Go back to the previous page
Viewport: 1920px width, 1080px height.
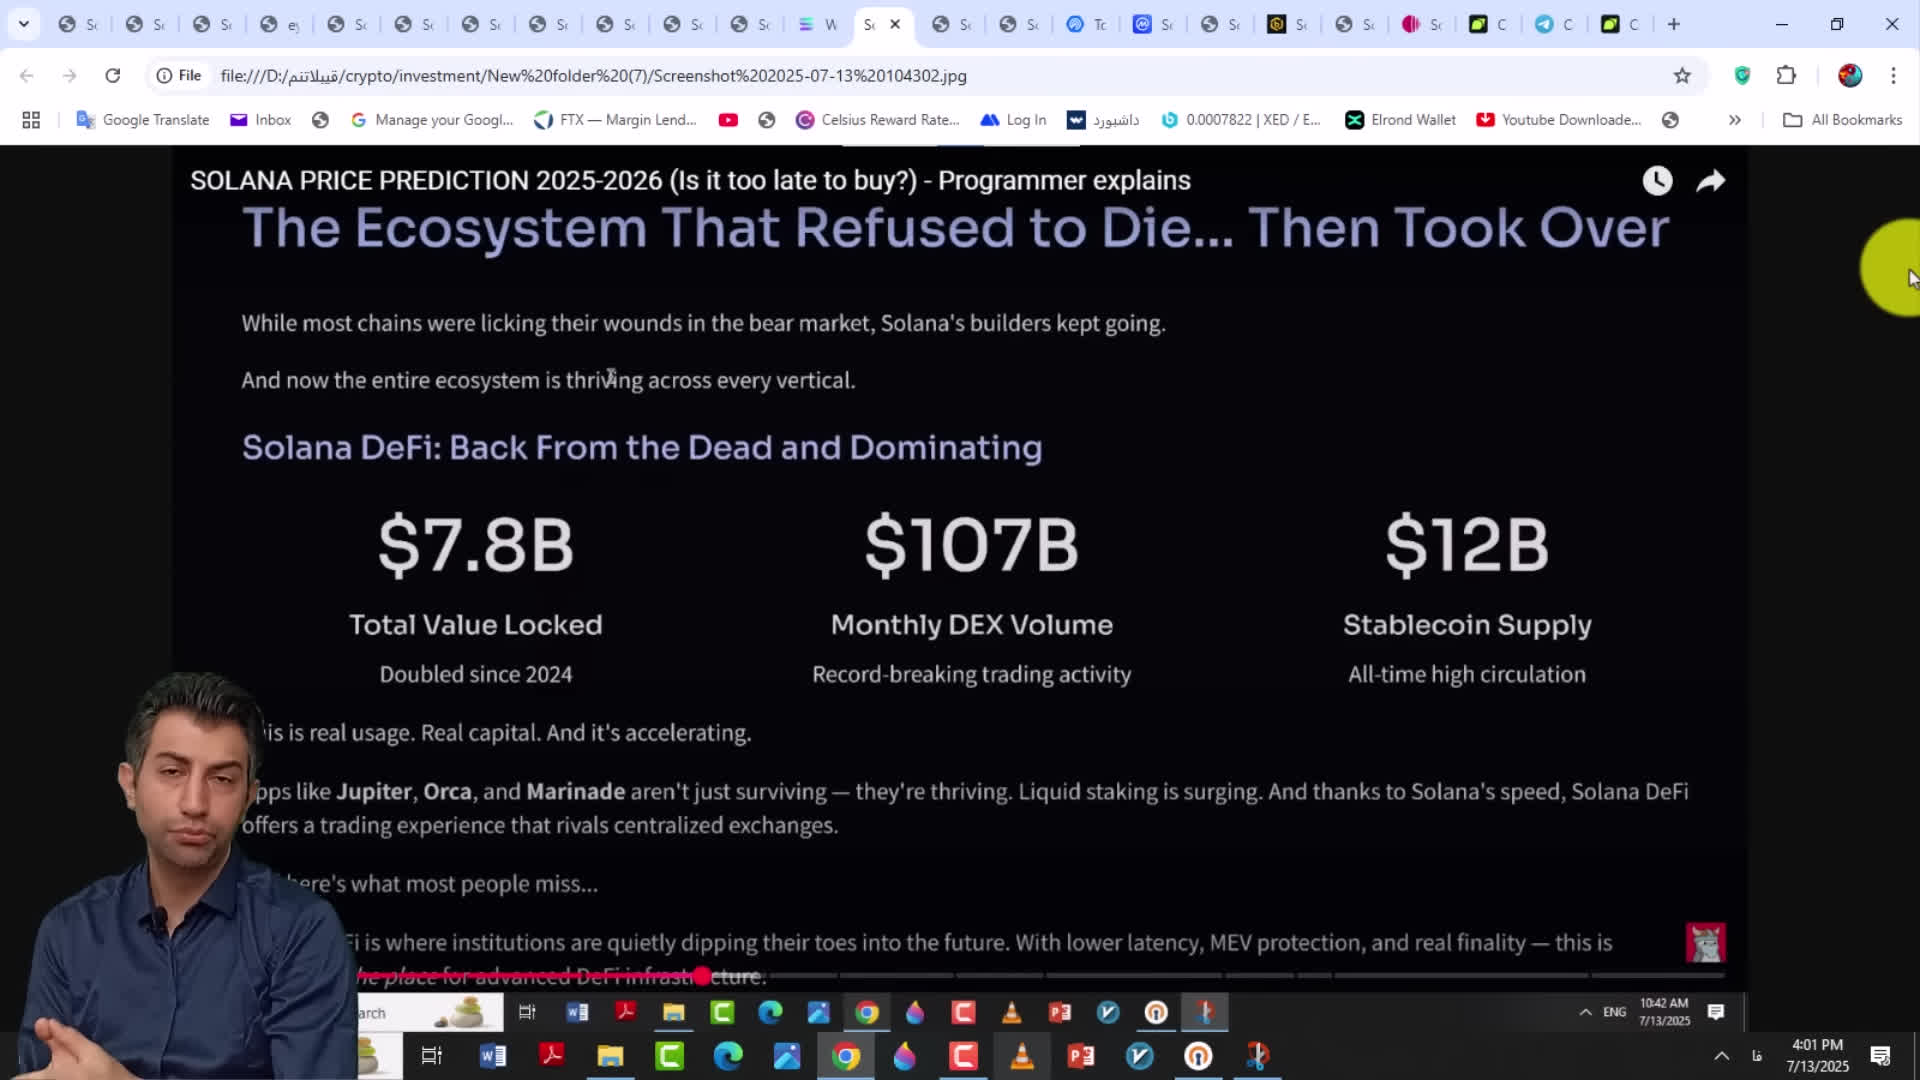click(x=27, y=75)
